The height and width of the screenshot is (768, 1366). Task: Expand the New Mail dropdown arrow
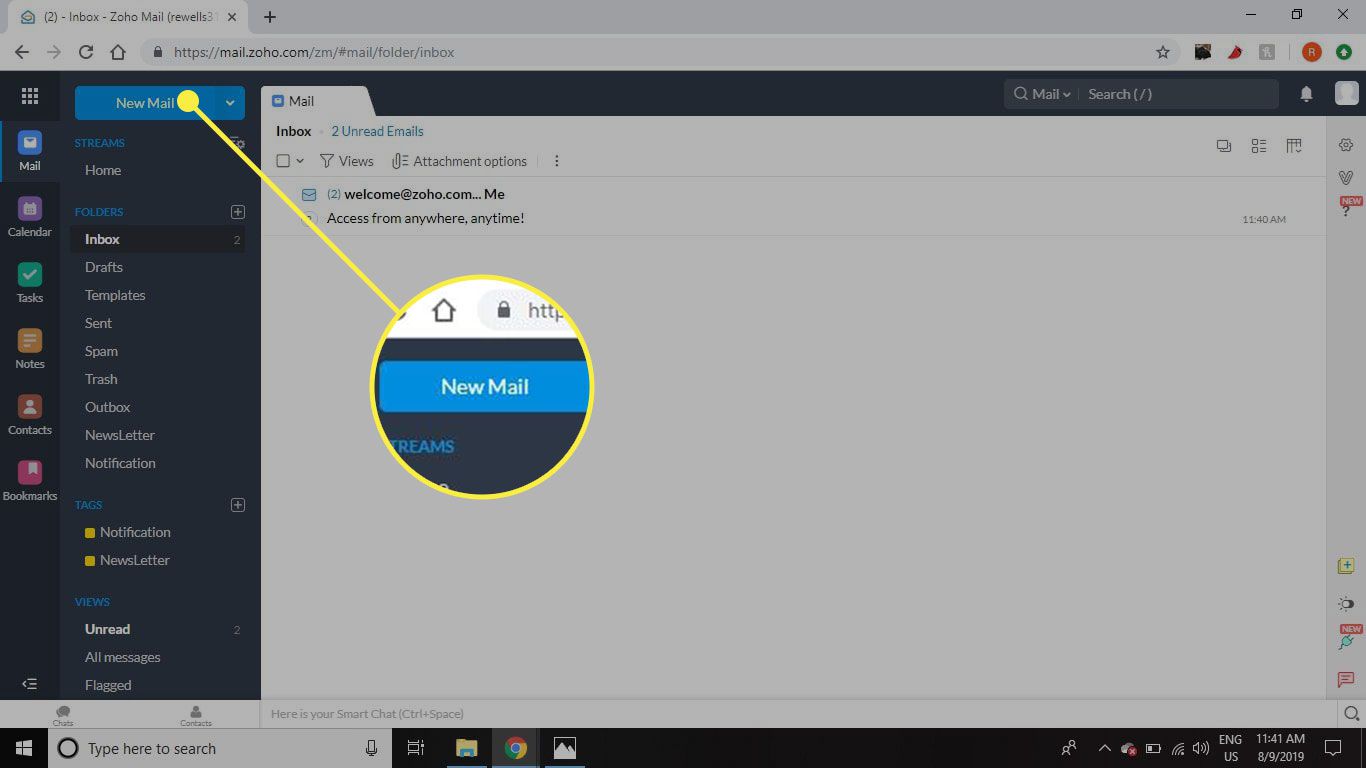230,103
